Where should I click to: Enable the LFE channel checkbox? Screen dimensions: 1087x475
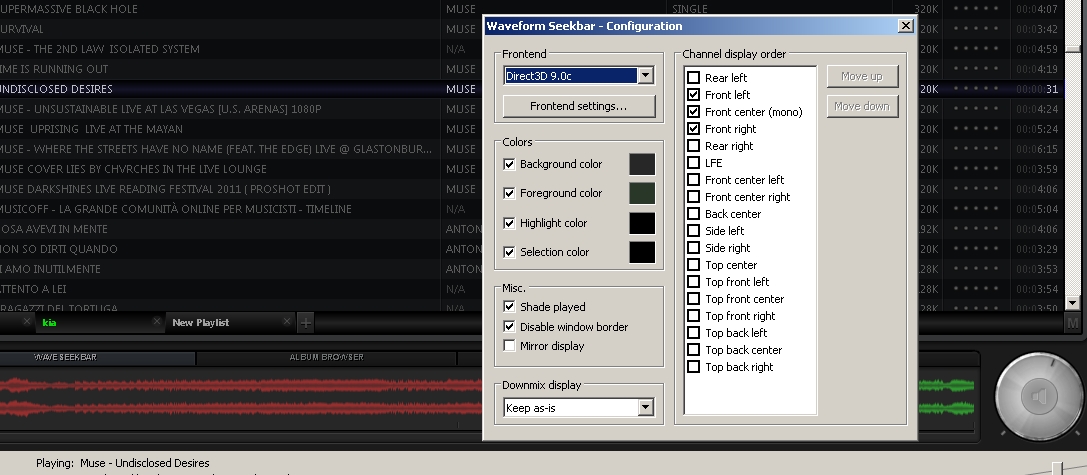click(693, 162)
